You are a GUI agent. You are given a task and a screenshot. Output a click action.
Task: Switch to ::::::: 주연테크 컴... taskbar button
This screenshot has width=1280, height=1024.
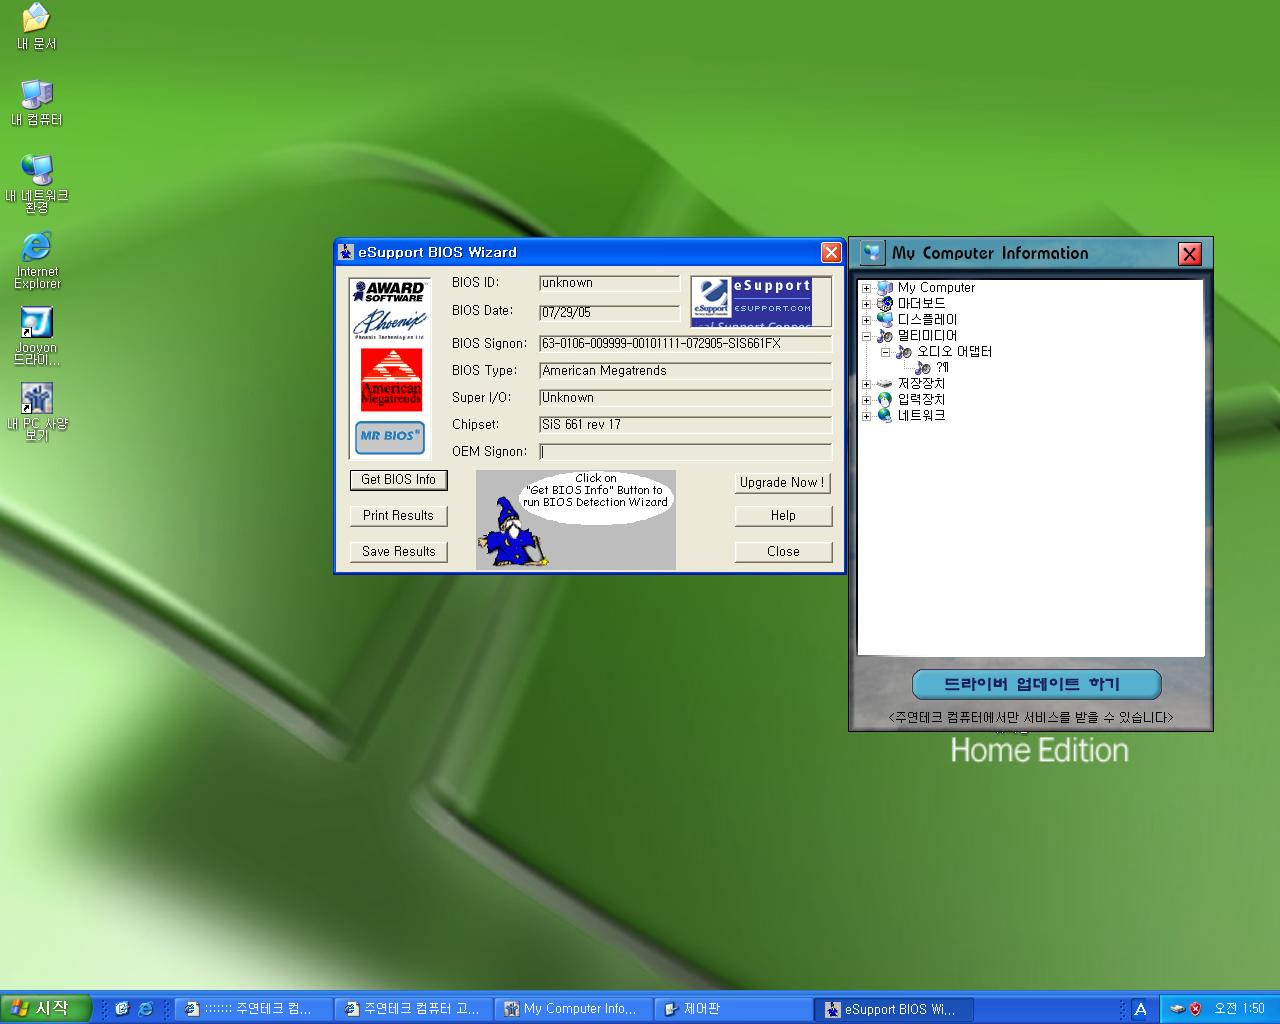(253, 1010)
